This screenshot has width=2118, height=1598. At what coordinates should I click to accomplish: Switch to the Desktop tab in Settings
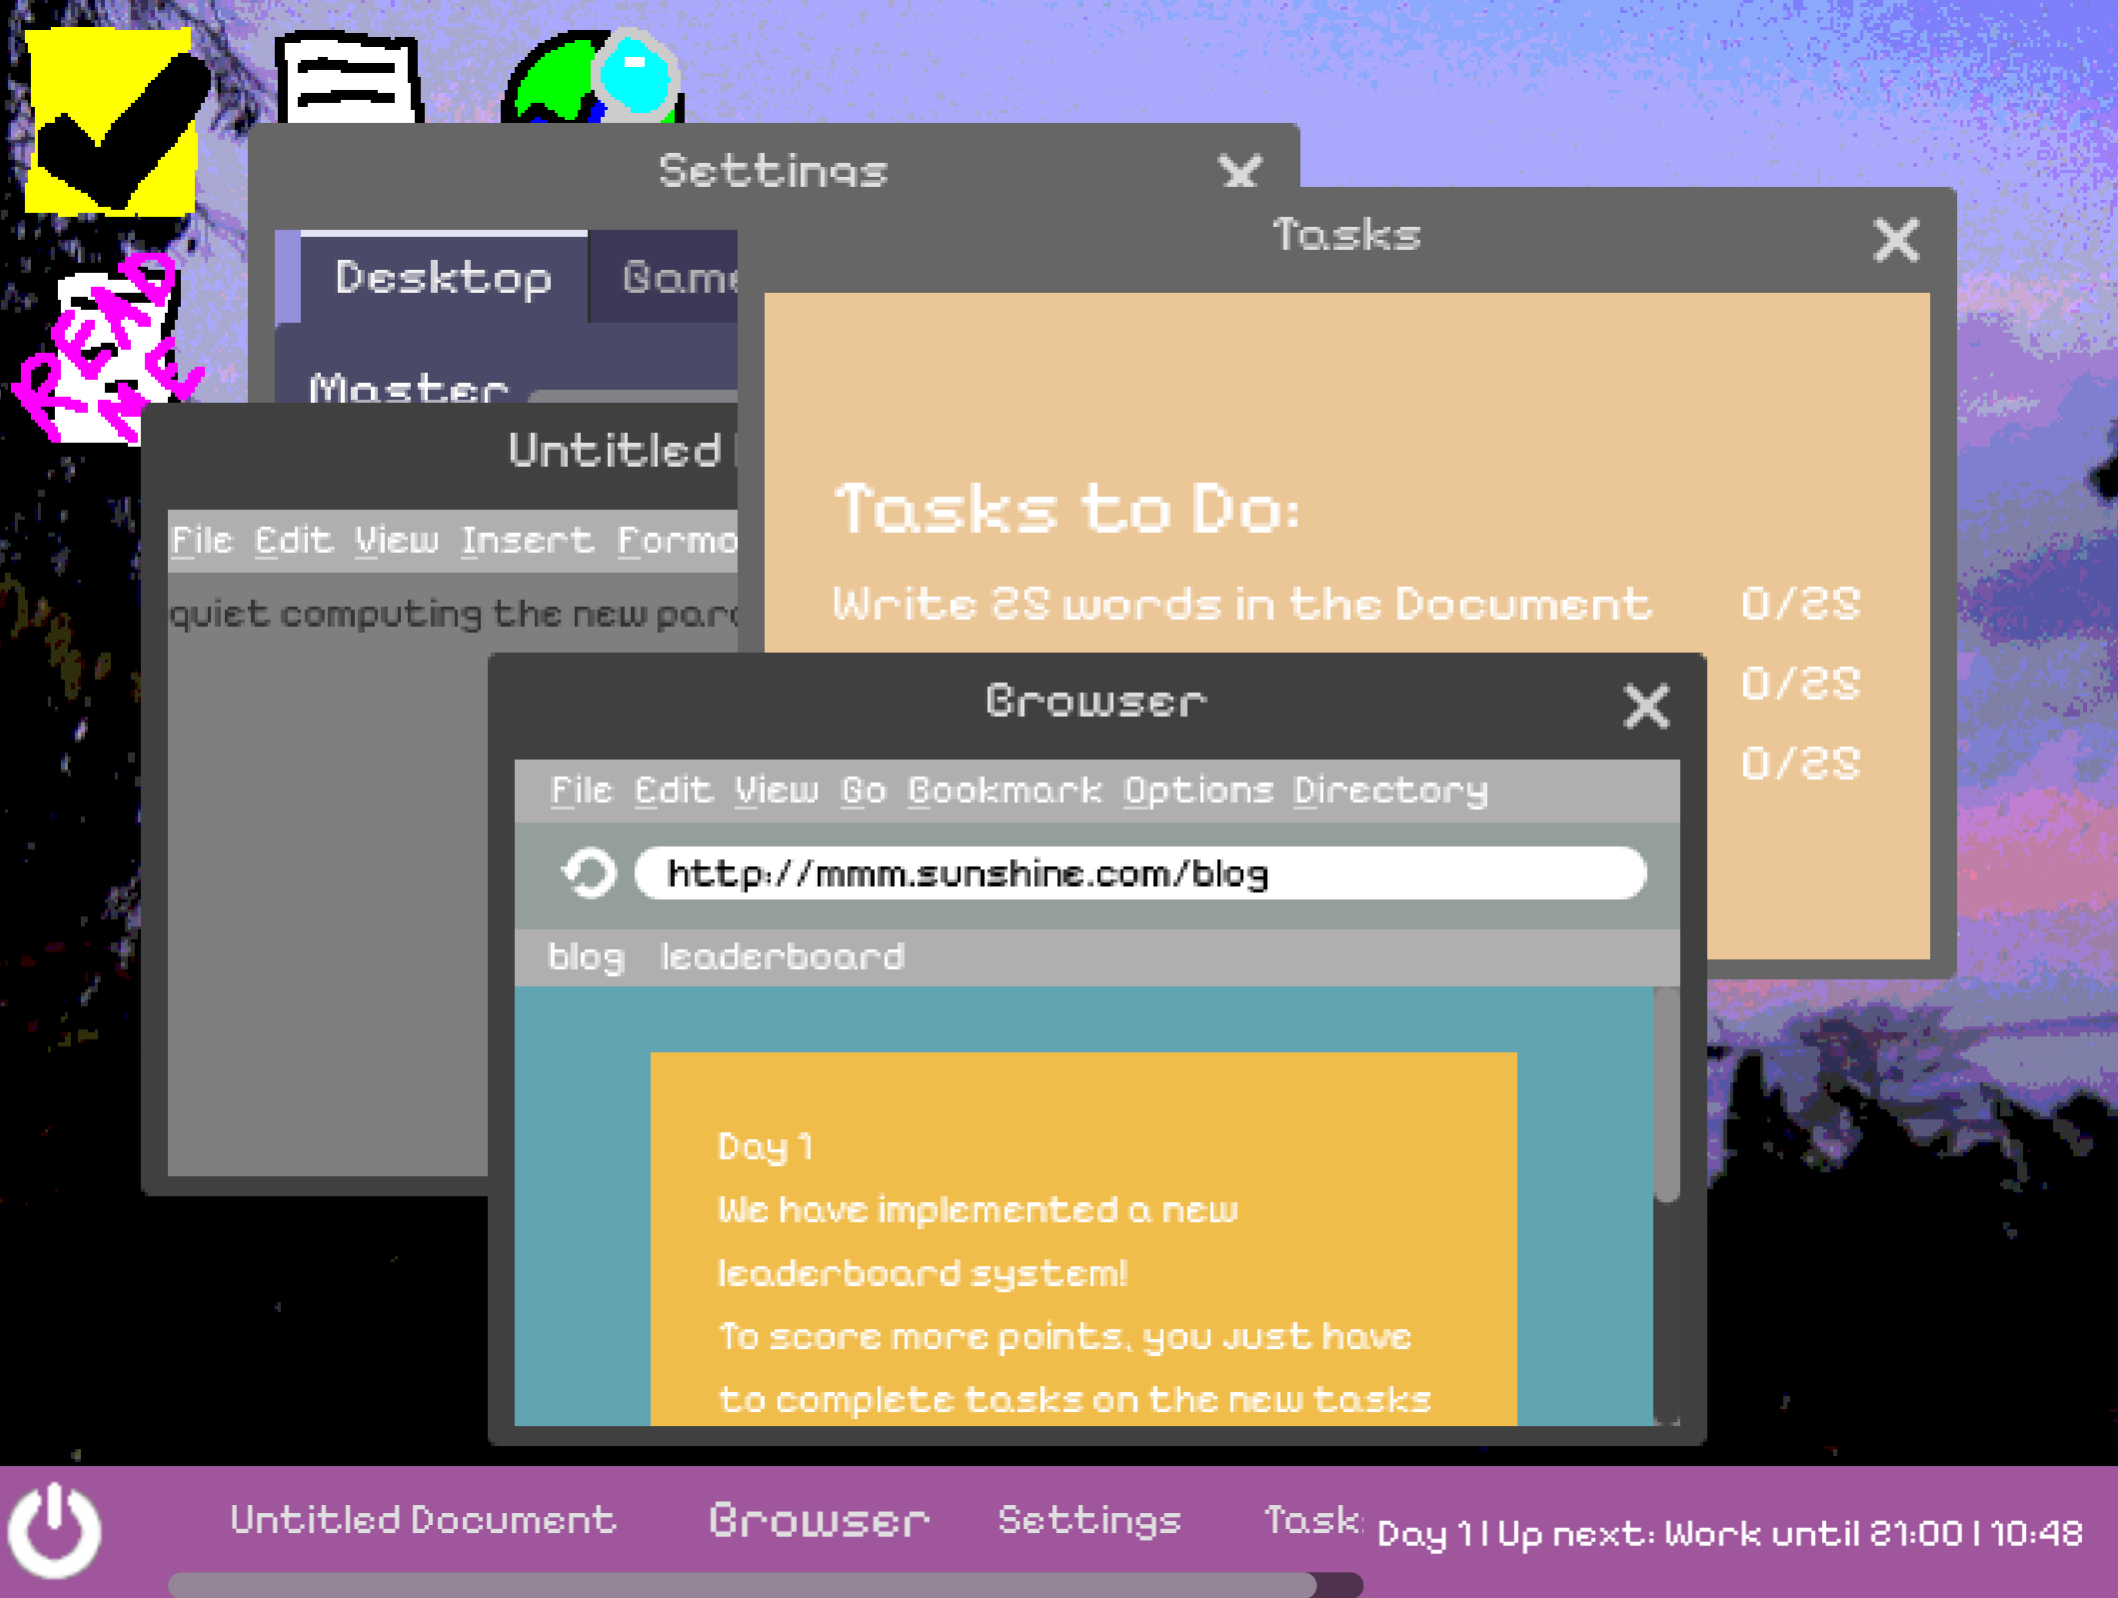pyautogui.click(x=444, y=277)
